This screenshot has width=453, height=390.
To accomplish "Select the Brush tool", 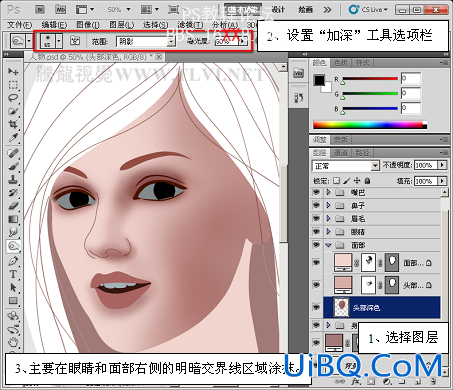I will (x=13, y=166).
